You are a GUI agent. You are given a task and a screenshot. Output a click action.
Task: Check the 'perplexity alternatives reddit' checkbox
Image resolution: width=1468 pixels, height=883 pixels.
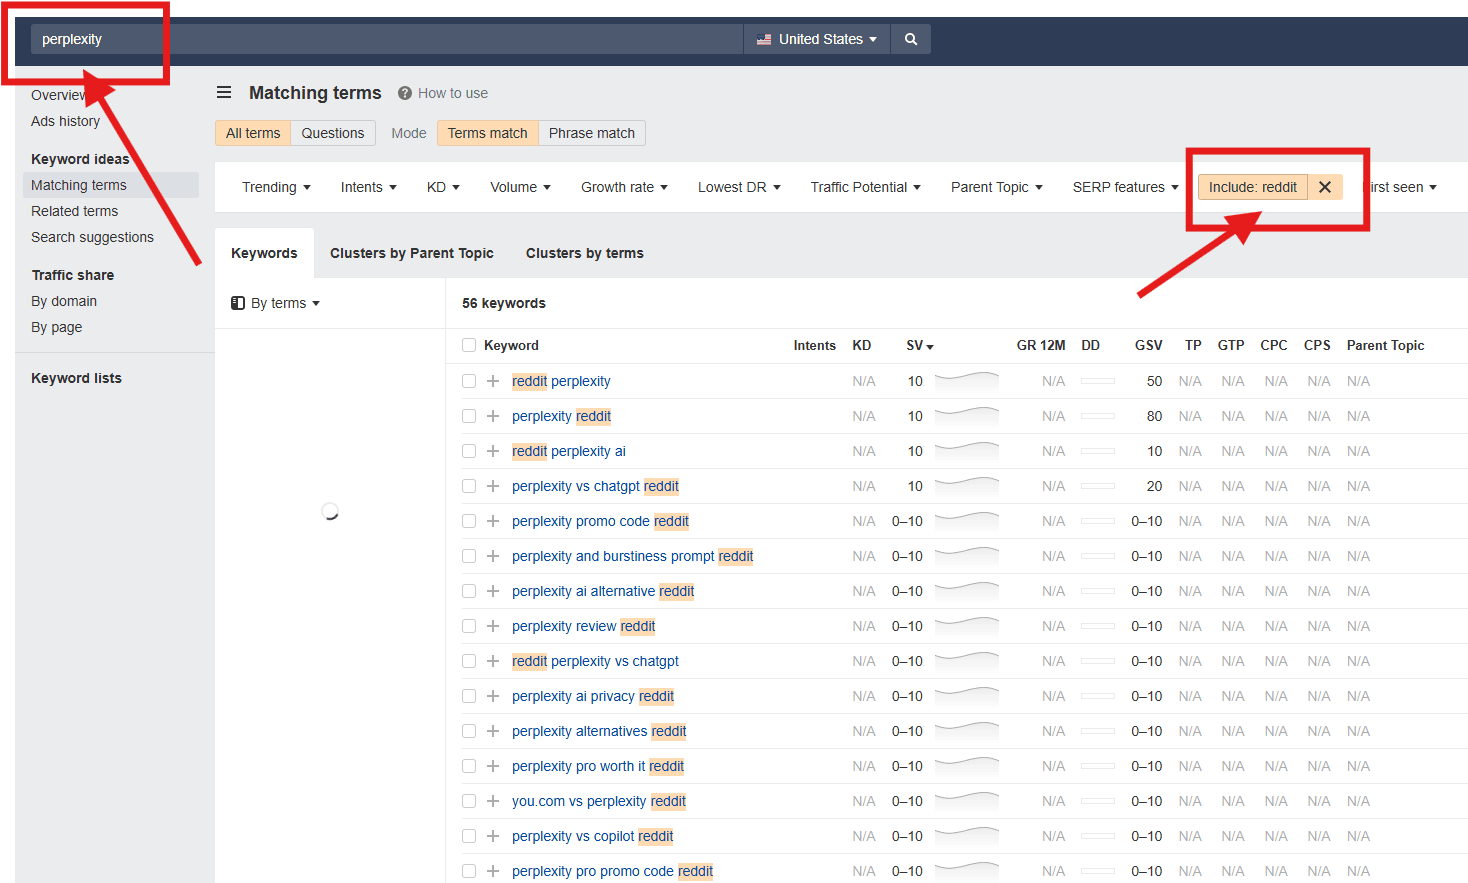[469, 731]
